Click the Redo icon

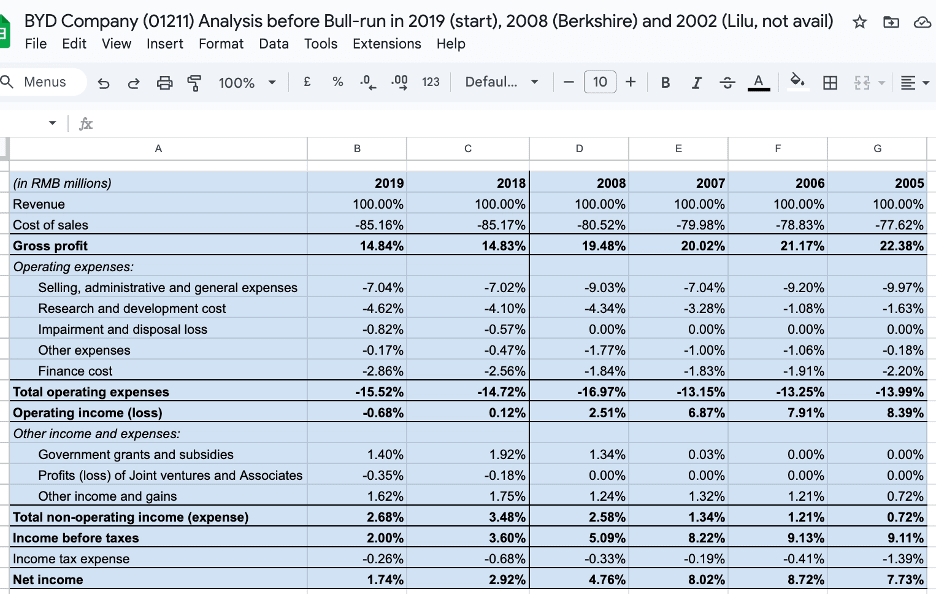click(x=134, y=82)
